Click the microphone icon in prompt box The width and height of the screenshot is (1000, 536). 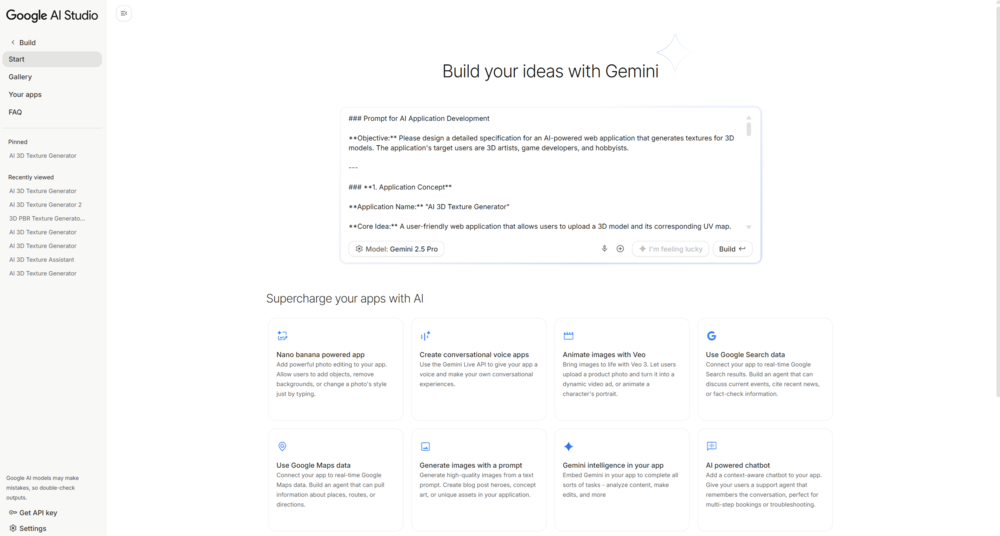(x=604, y=249)
